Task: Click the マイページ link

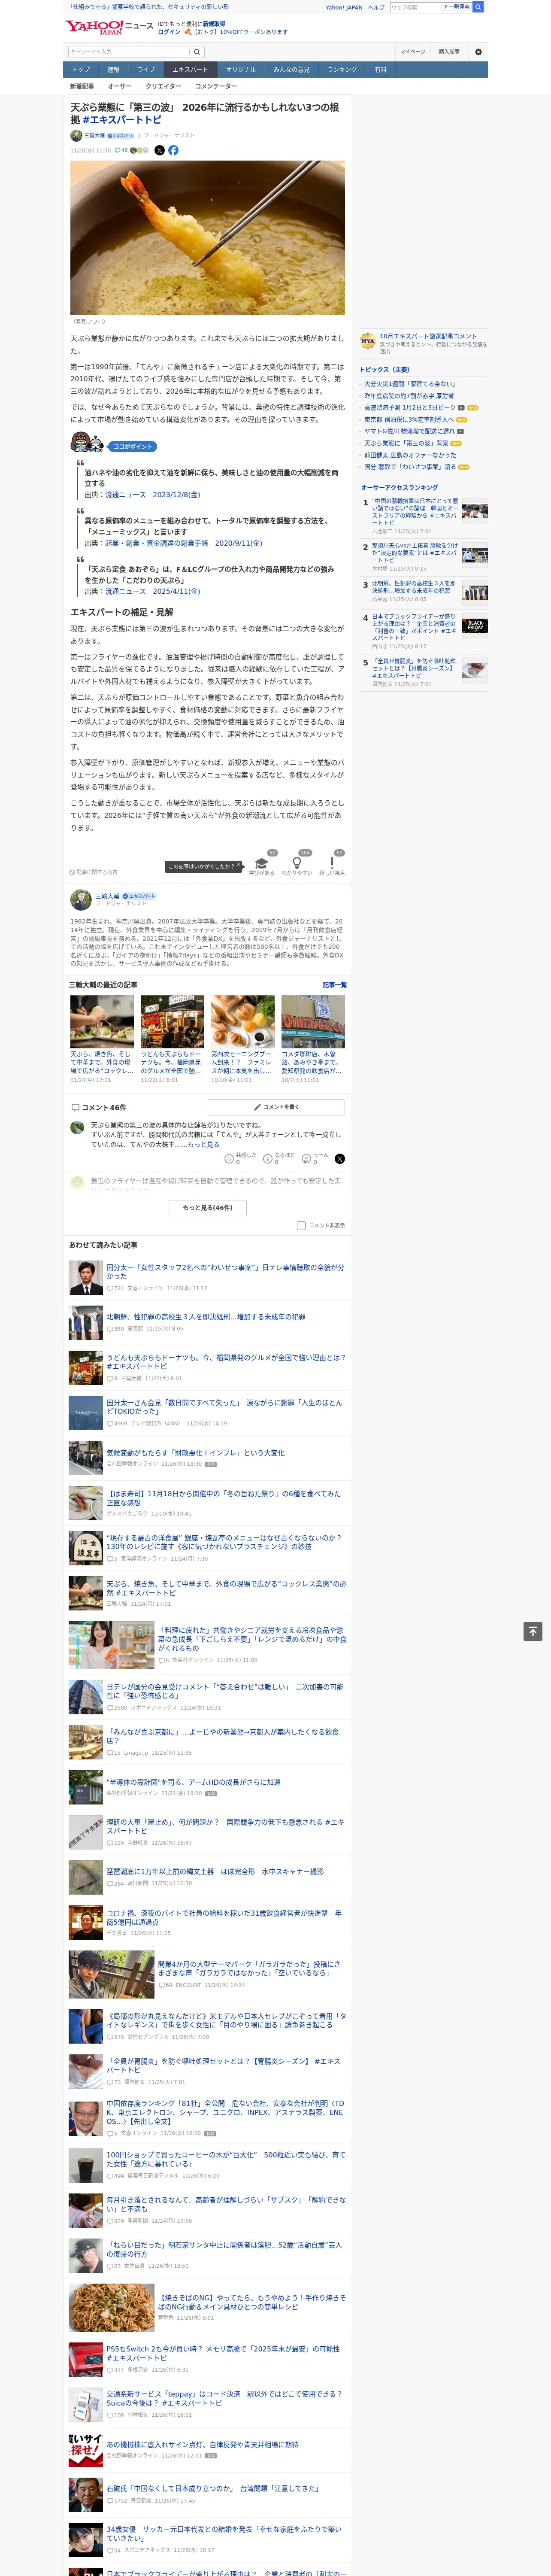Action: point(412,52)
